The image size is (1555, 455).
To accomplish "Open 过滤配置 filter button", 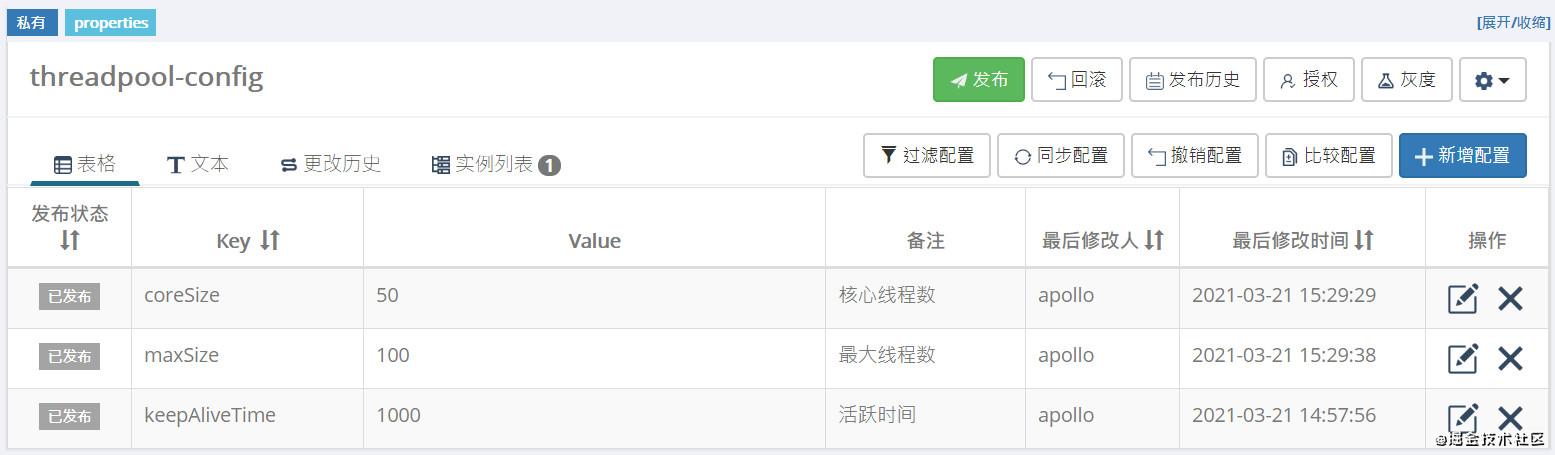I will (x=927, y=156).
